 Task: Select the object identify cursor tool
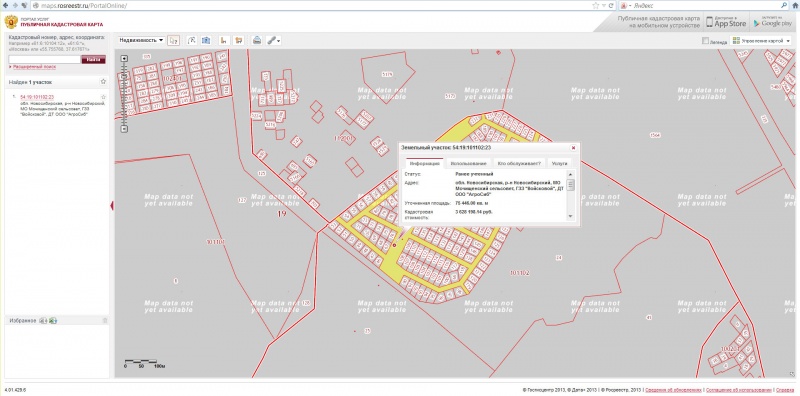coord(174,40)
